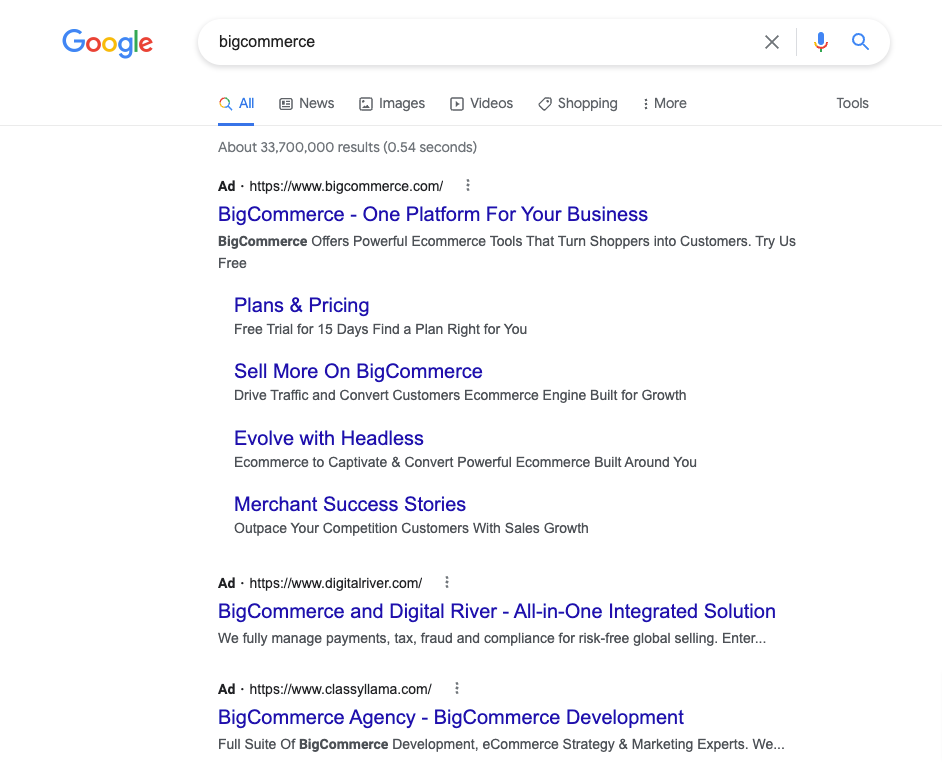
Task: Switch to the Images tab
Action: pyautogui.click(x=392, y=103)
